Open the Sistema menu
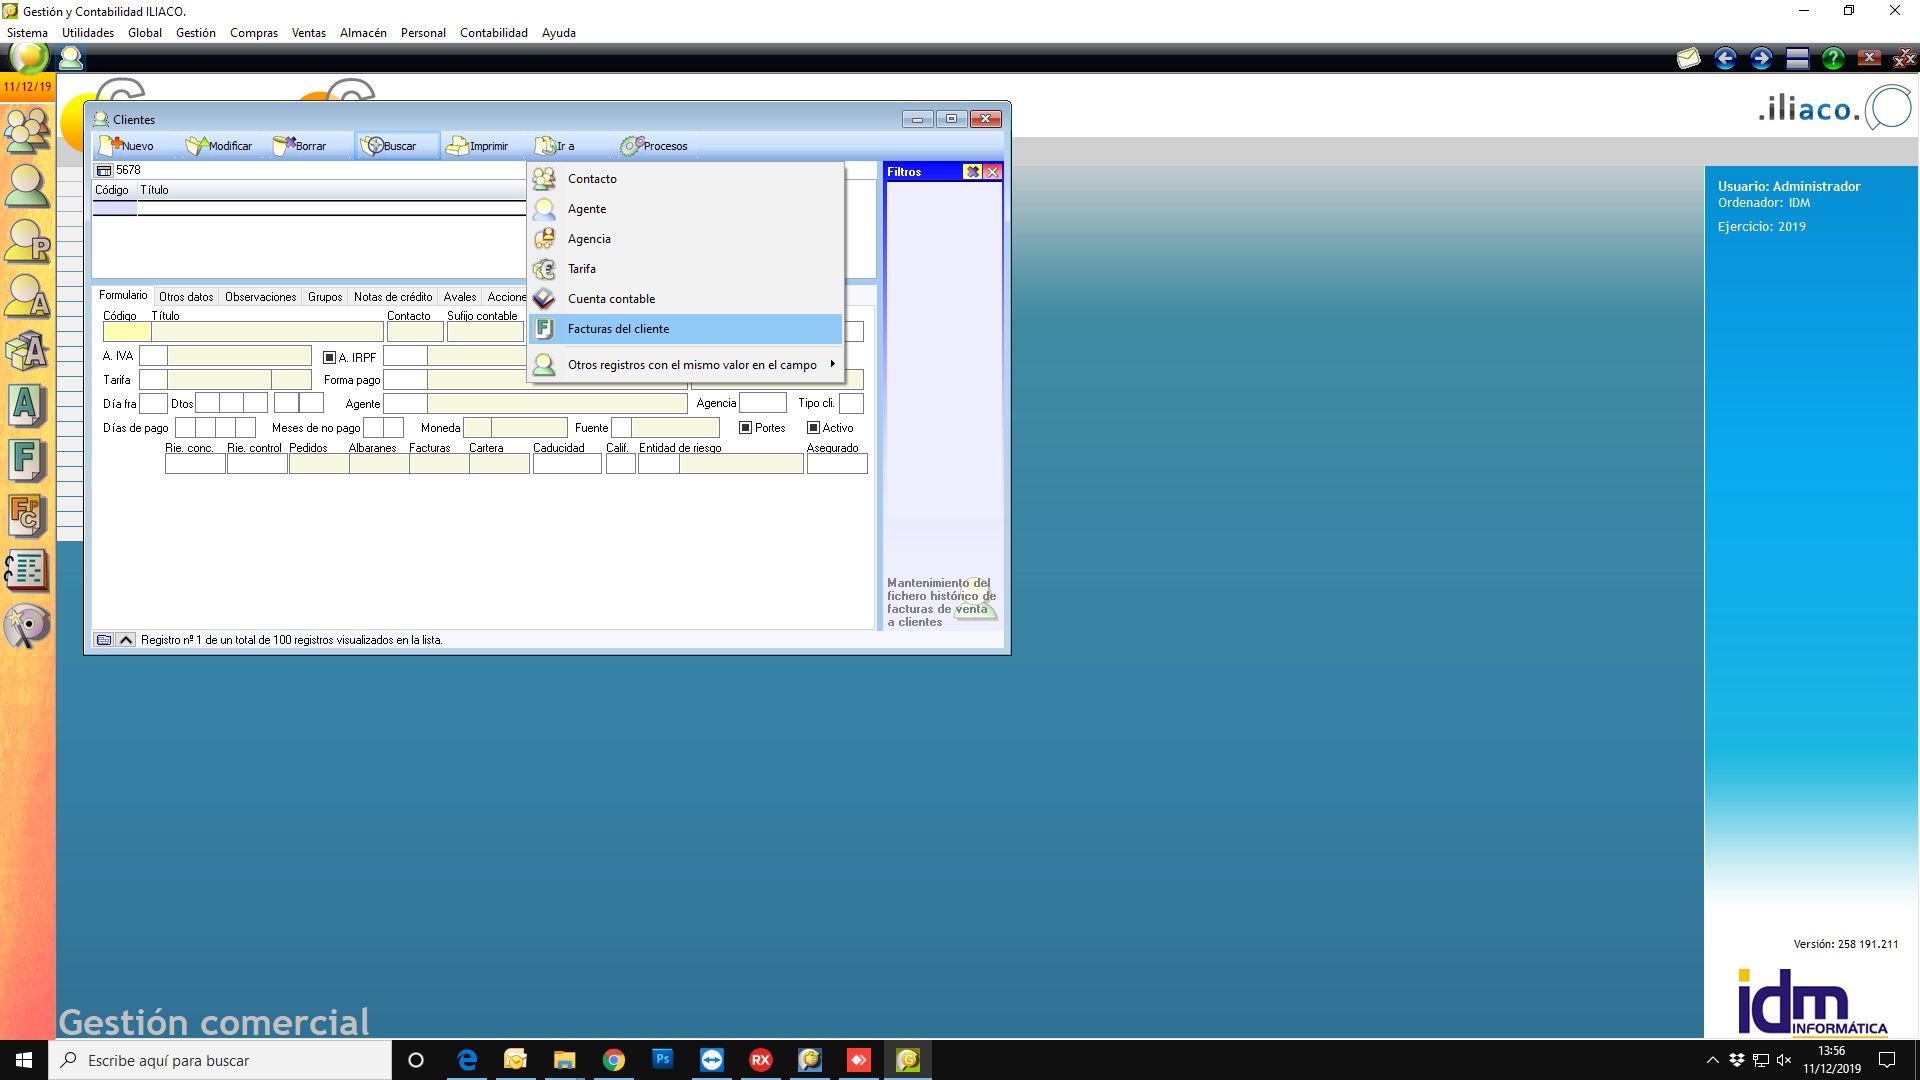Viewport: 1920px width, 1080px height. [x=27, y=33]
